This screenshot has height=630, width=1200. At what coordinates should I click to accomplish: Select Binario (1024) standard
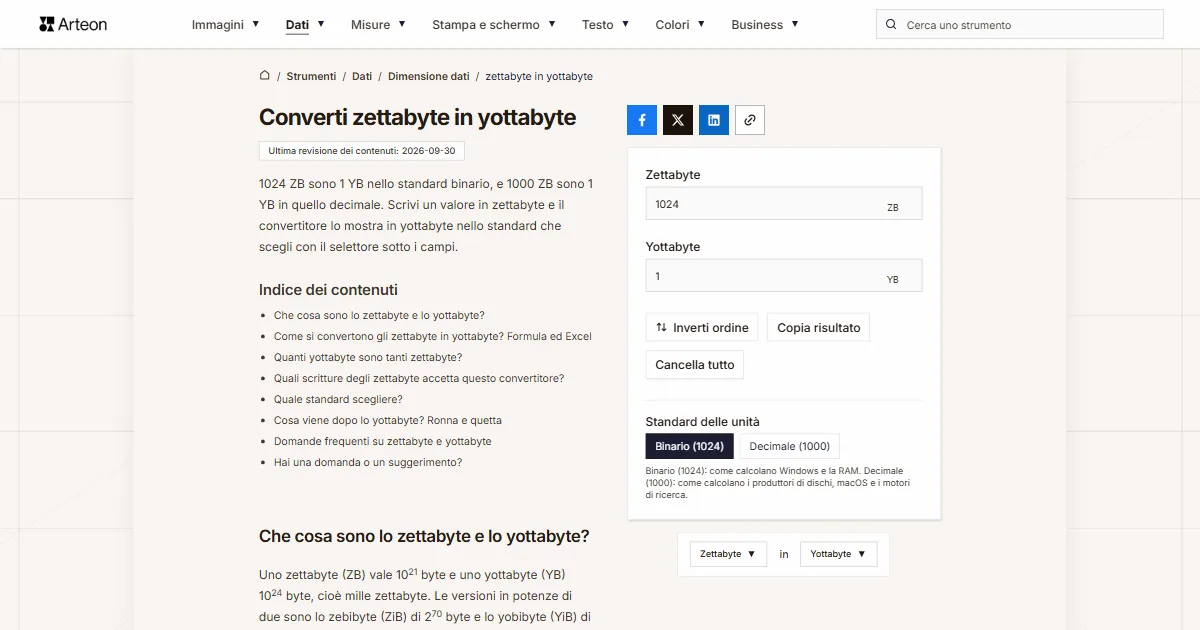690,446
